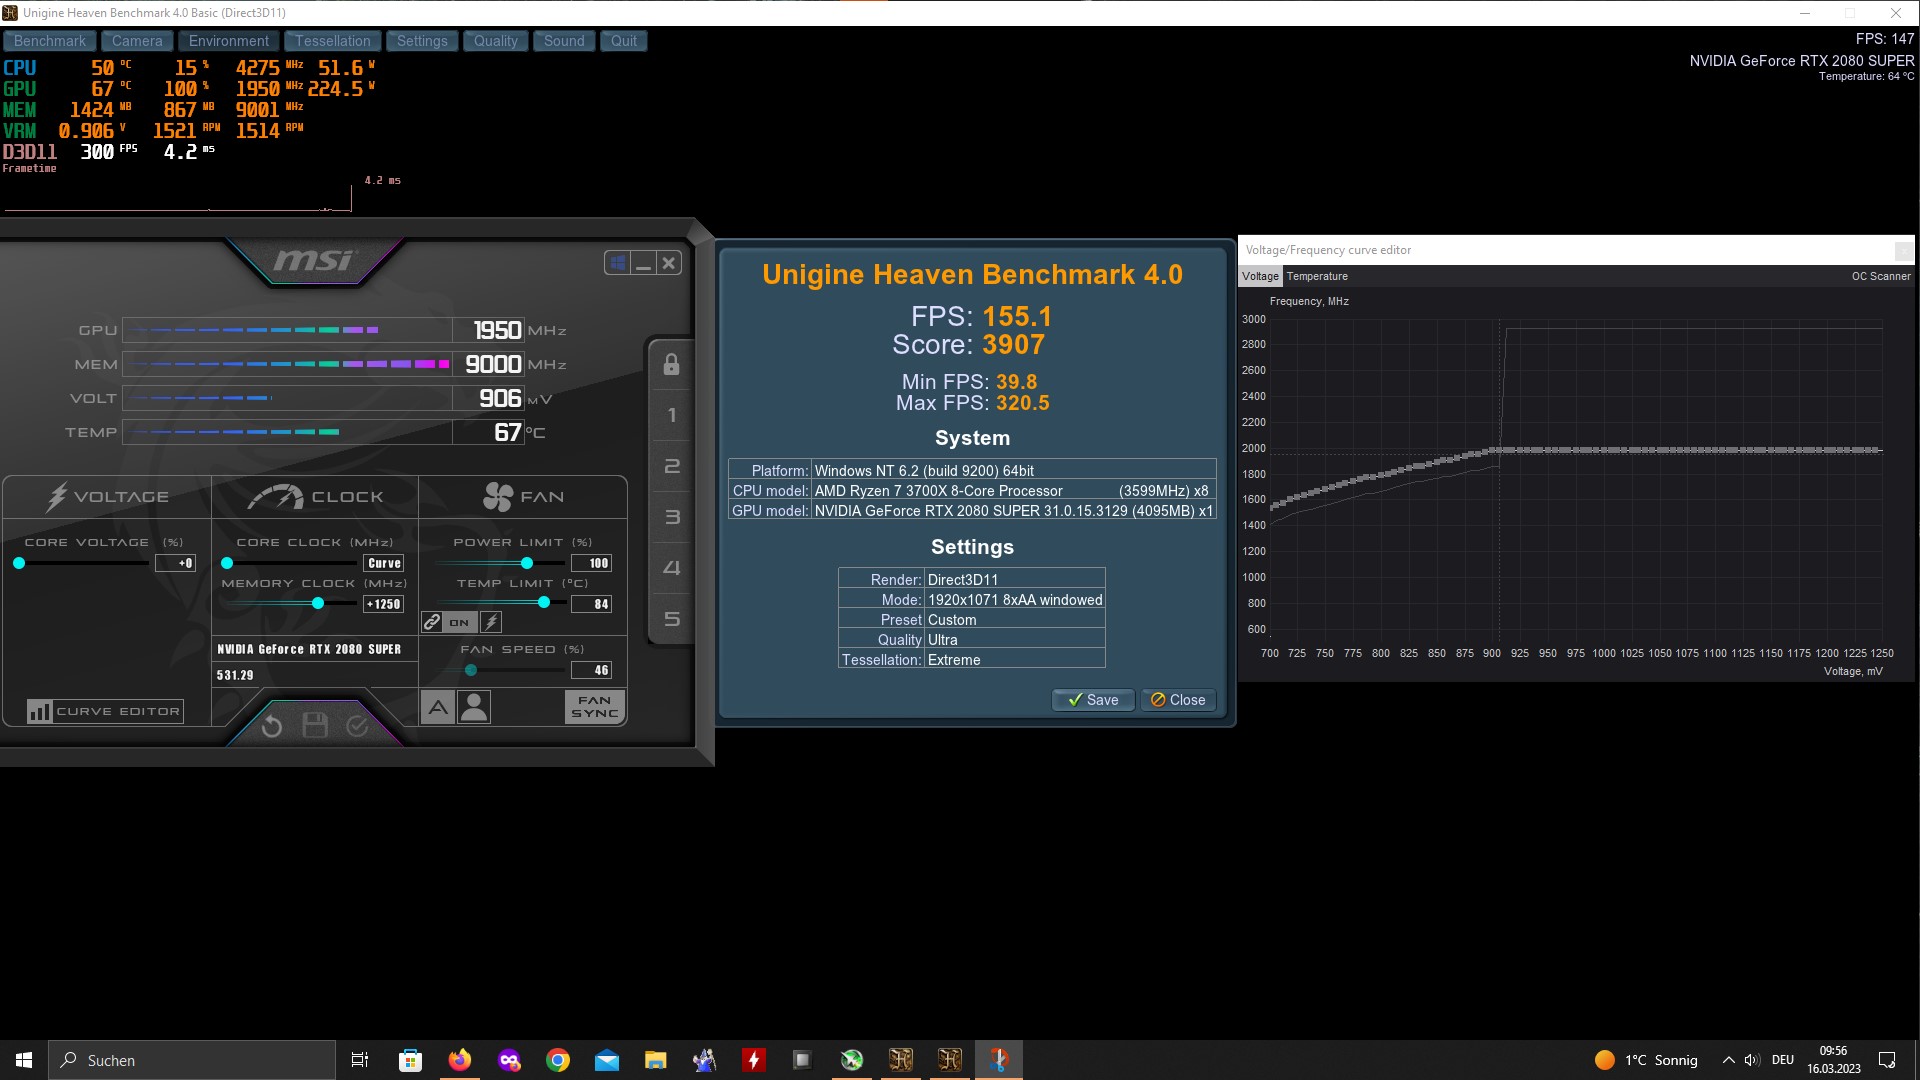Click the memory clock slider handle
1920x1080 pixels.
[x=318, y=603]
